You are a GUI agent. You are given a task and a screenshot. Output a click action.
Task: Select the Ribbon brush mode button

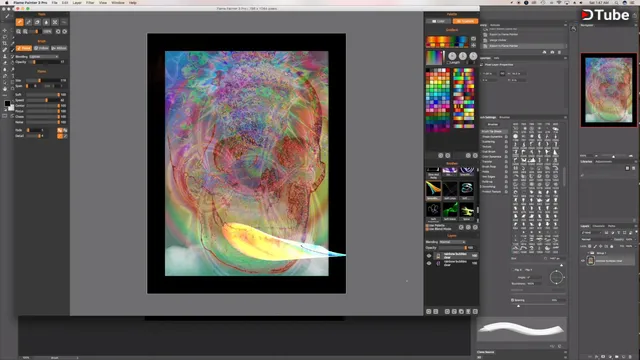59,48
